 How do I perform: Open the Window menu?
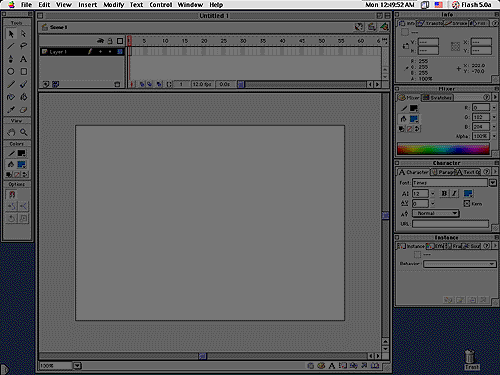pyautogui.click(x=190, y=5)
